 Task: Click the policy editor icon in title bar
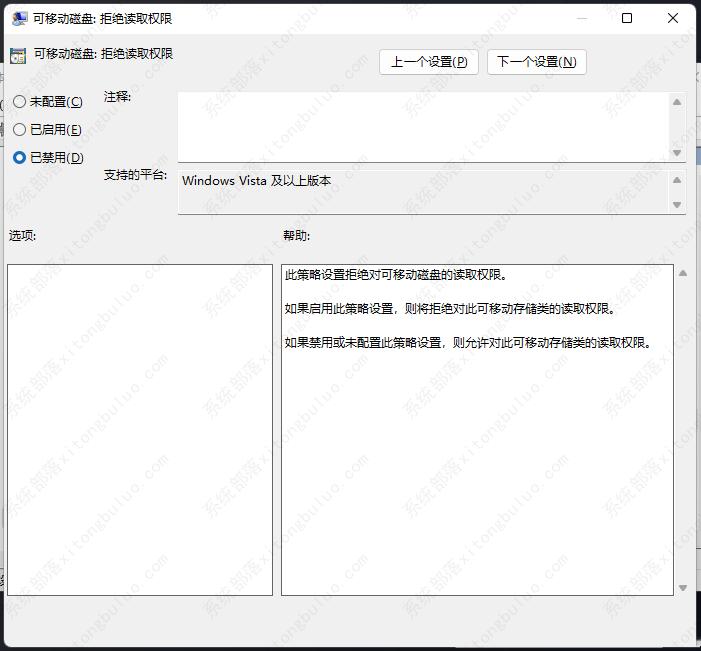point(19,18)
